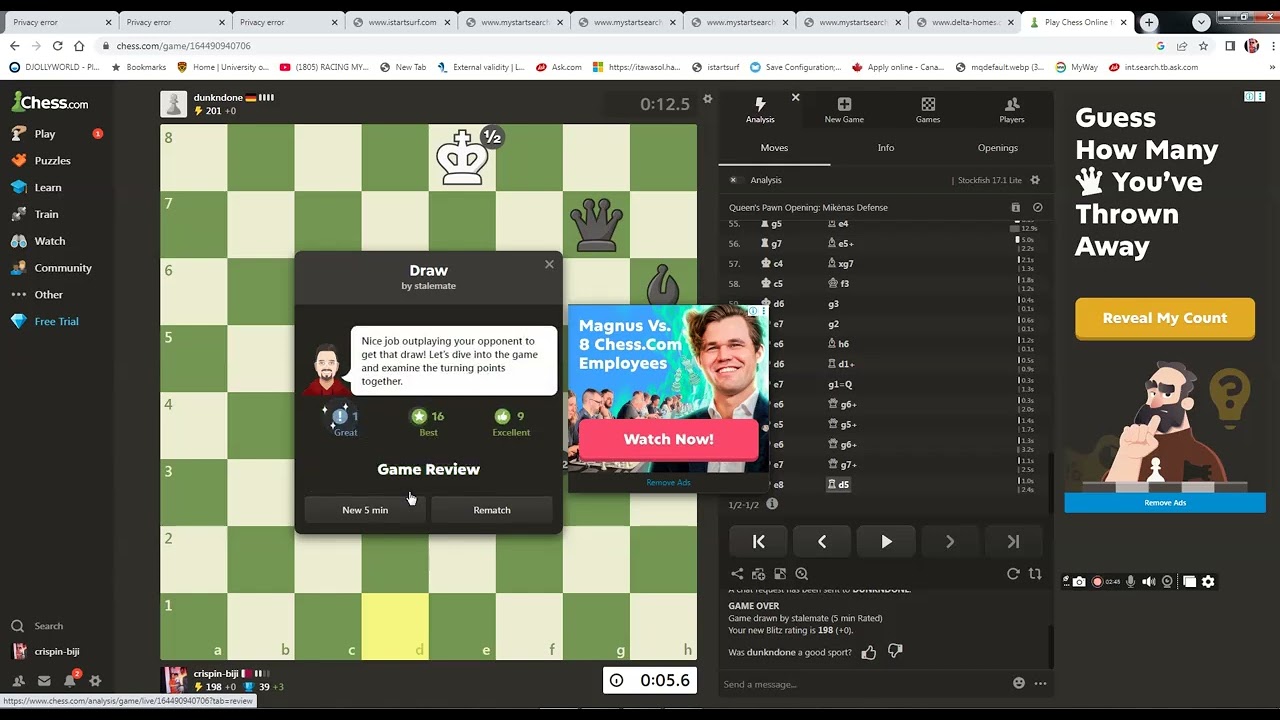Image resolution: width=1280 pixels, height=720 pixels.
Task: Click the circular check icon beside opening name
Action: click(1037, 208)
